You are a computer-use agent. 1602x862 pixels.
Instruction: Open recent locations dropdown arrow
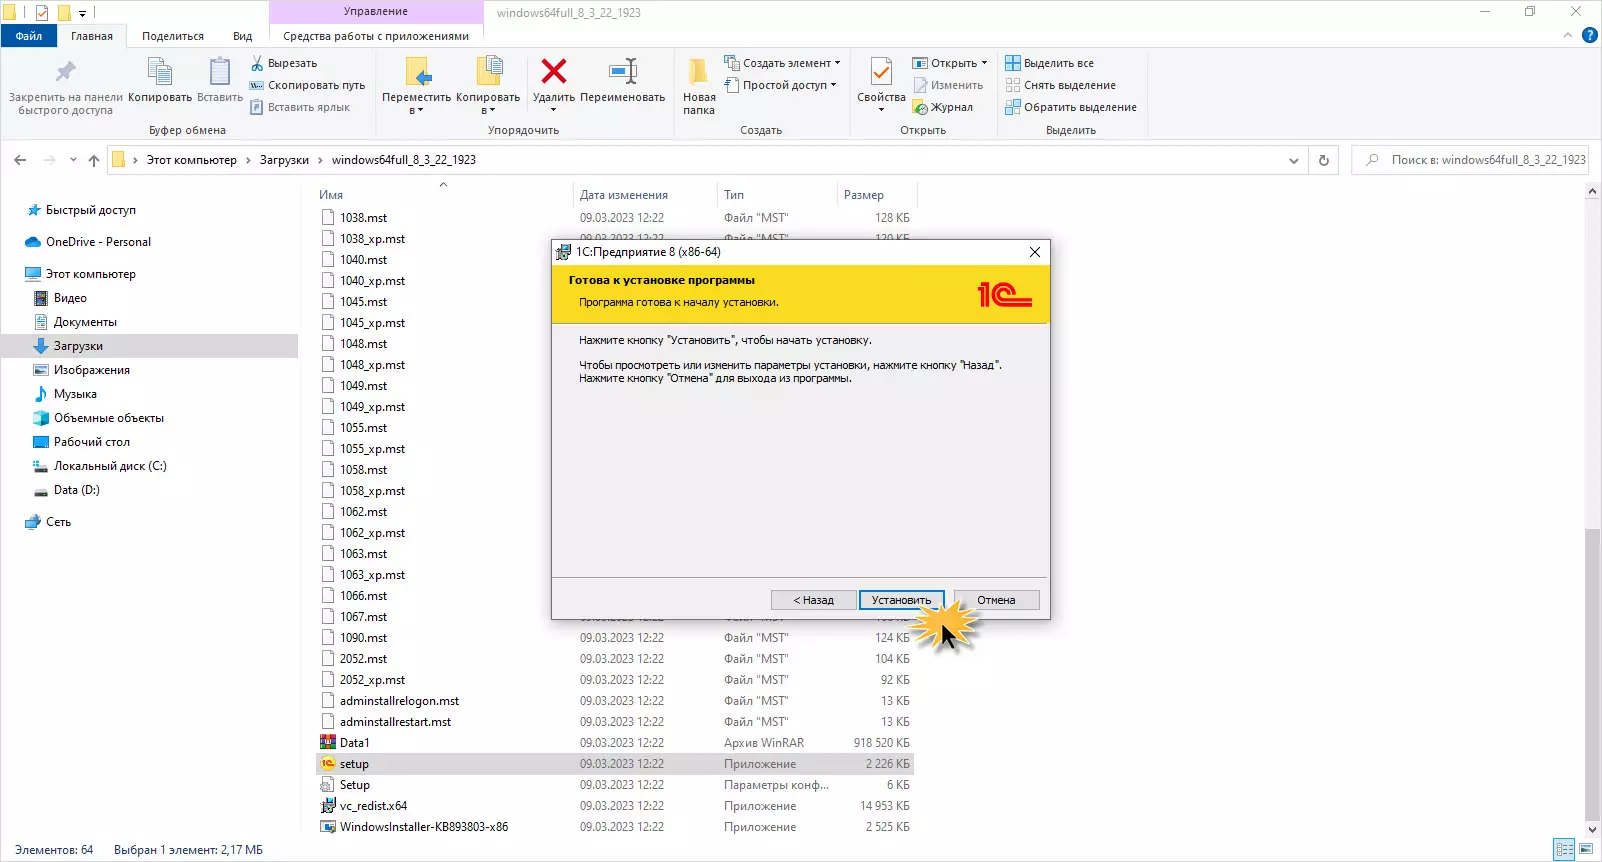point(73,160)
